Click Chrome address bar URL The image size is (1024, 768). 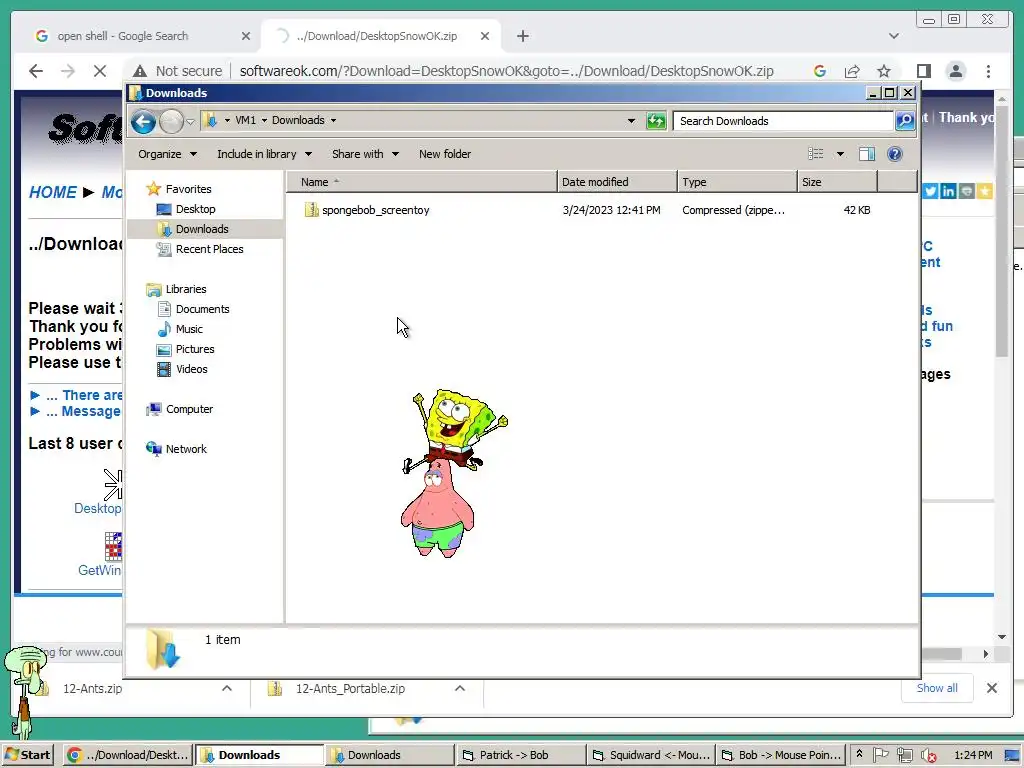point(506,71)
